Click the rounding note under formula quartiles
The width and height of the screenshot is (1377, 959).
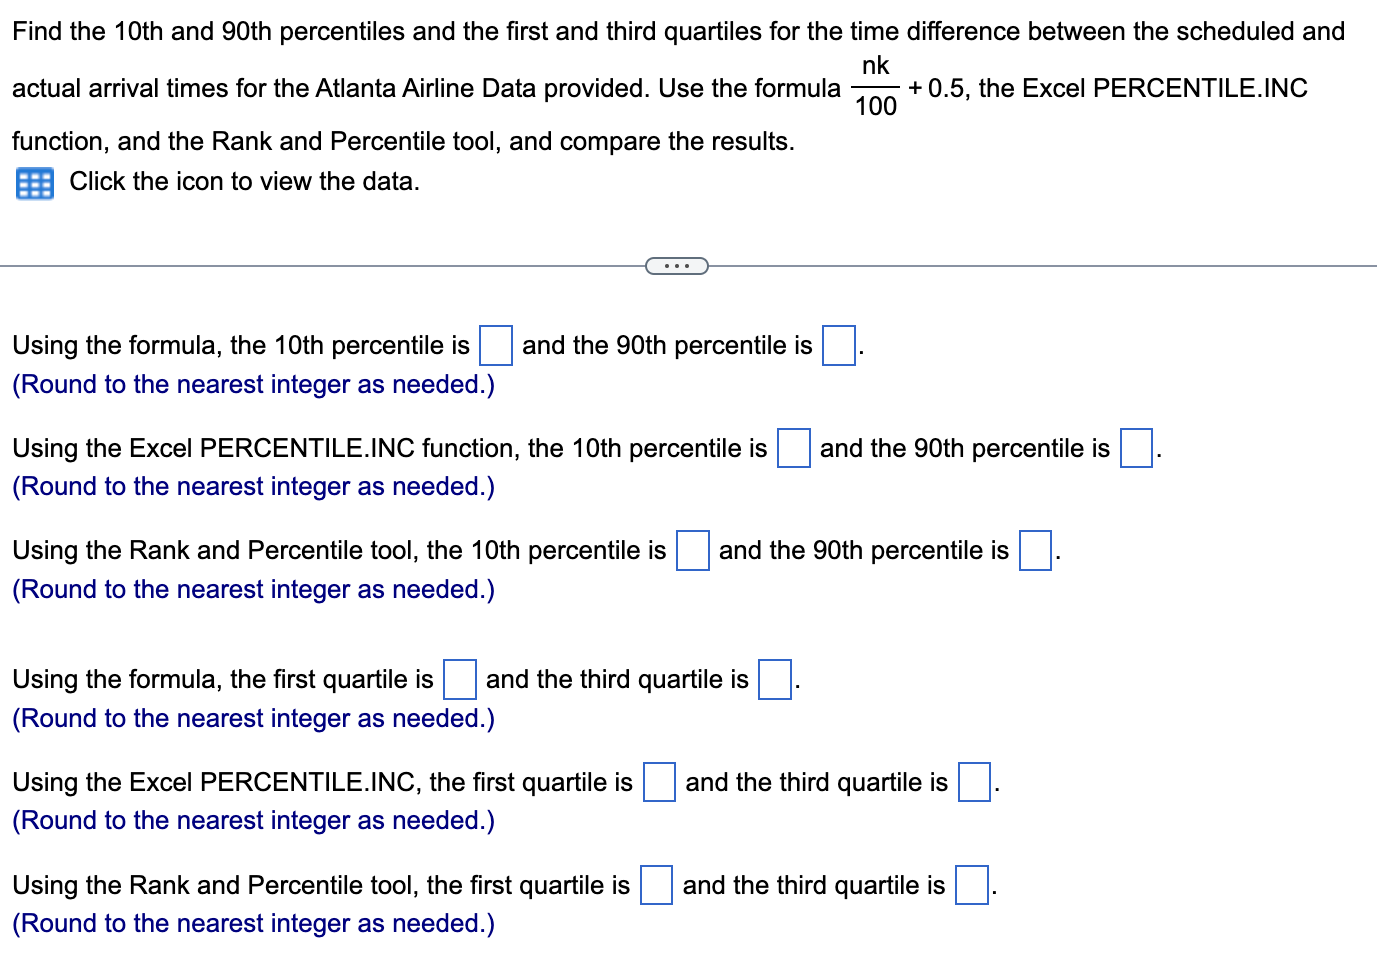[252, 718]
